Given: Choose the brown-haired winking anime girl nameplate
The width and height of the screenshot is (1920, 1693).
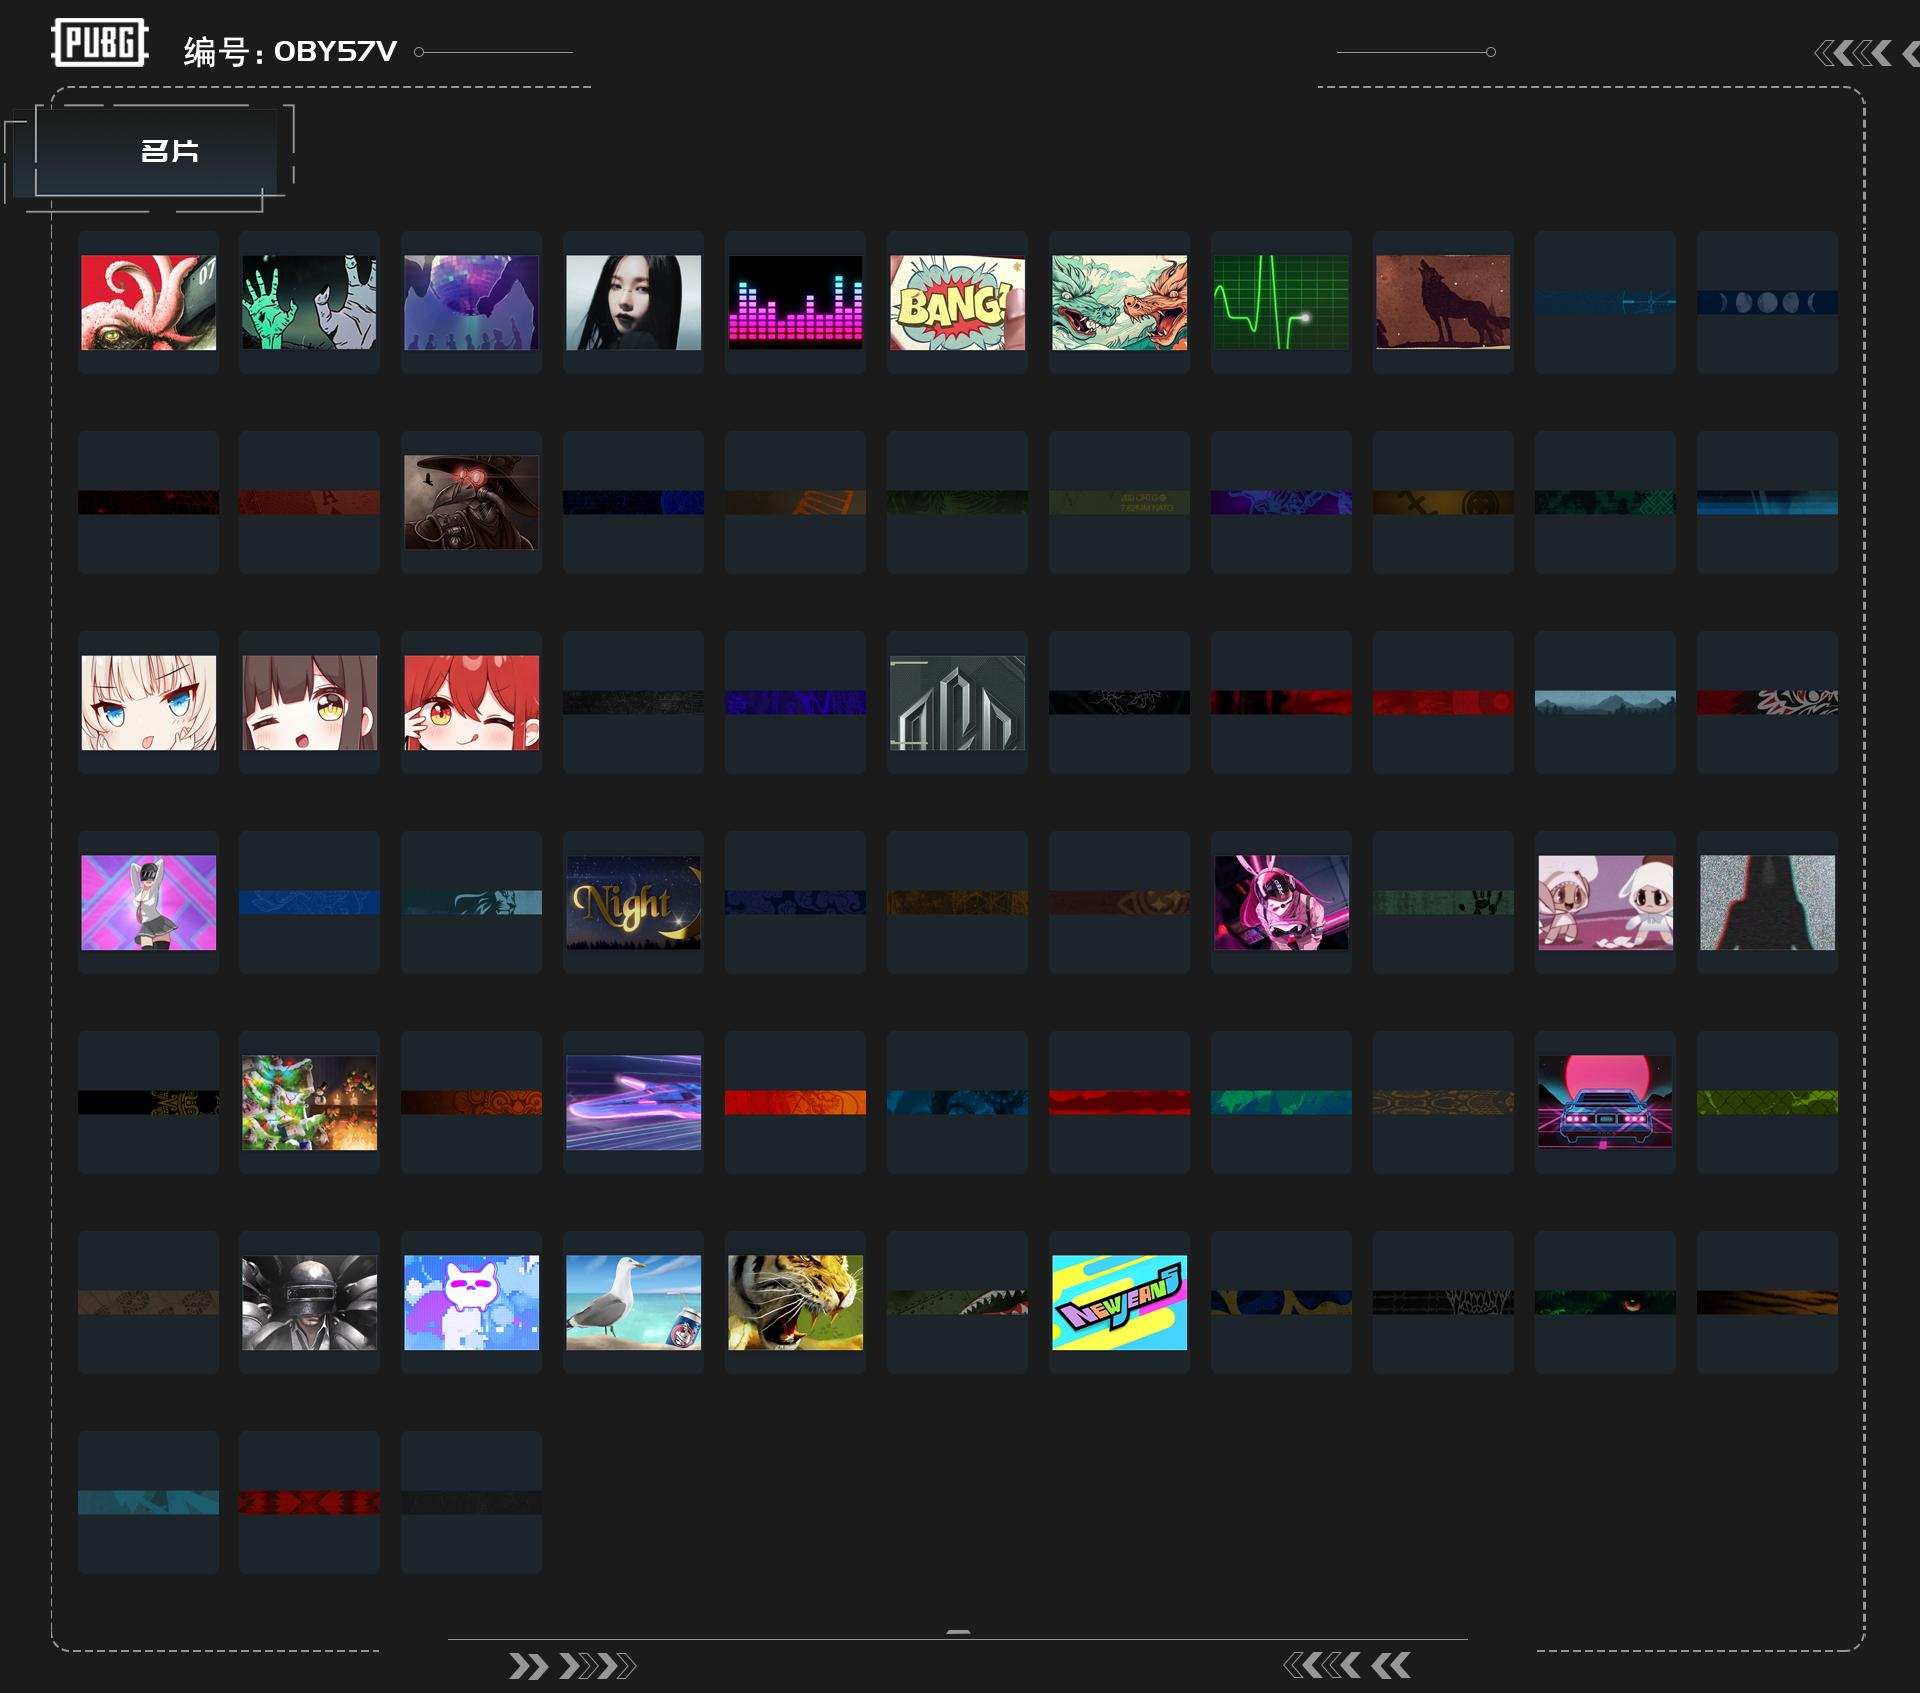Looking at the screenshot, I should tap(310, 702).
